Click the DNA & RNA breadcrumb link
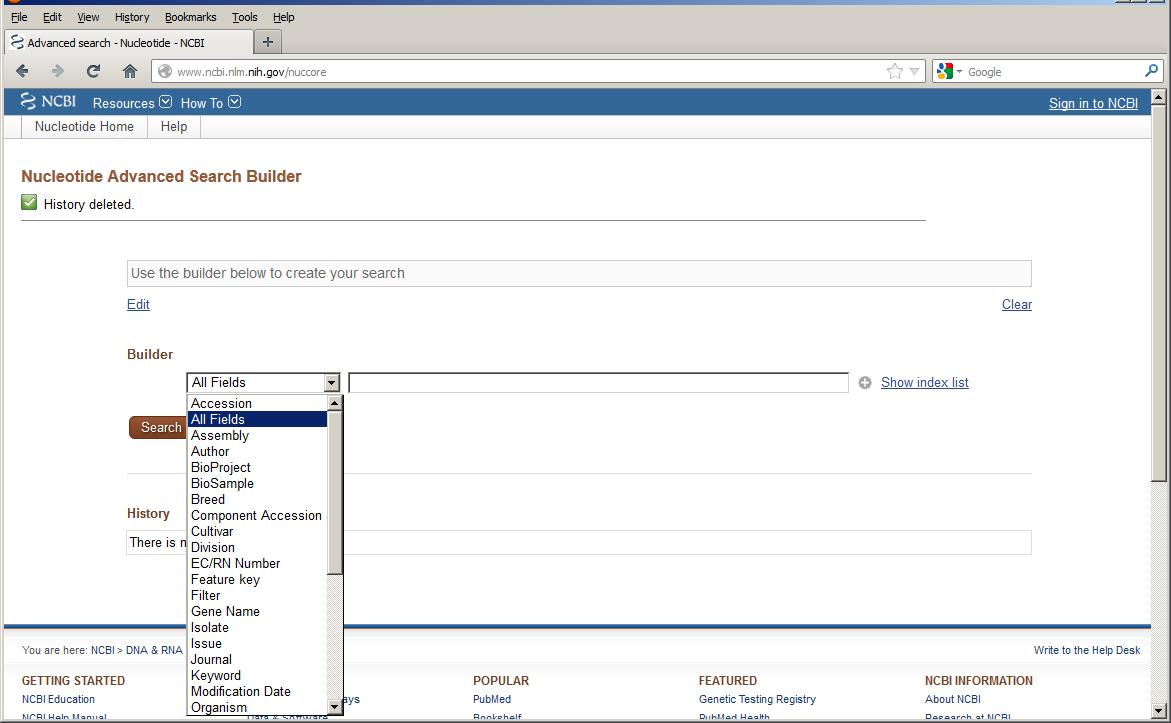The height and width of the screenshot is (723, 1171). click(154, 650)
